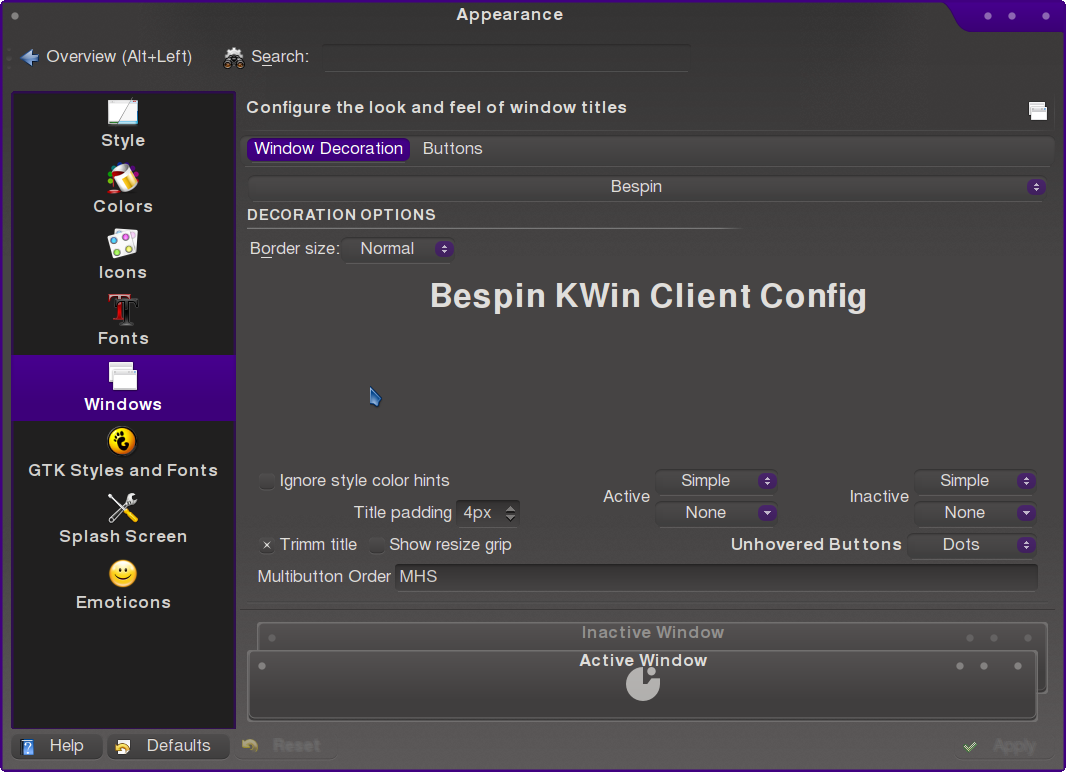The height and width of the screenshot is (772, 1066).
Task: Click the Defaults restore icon
Action: click(123, 747)
